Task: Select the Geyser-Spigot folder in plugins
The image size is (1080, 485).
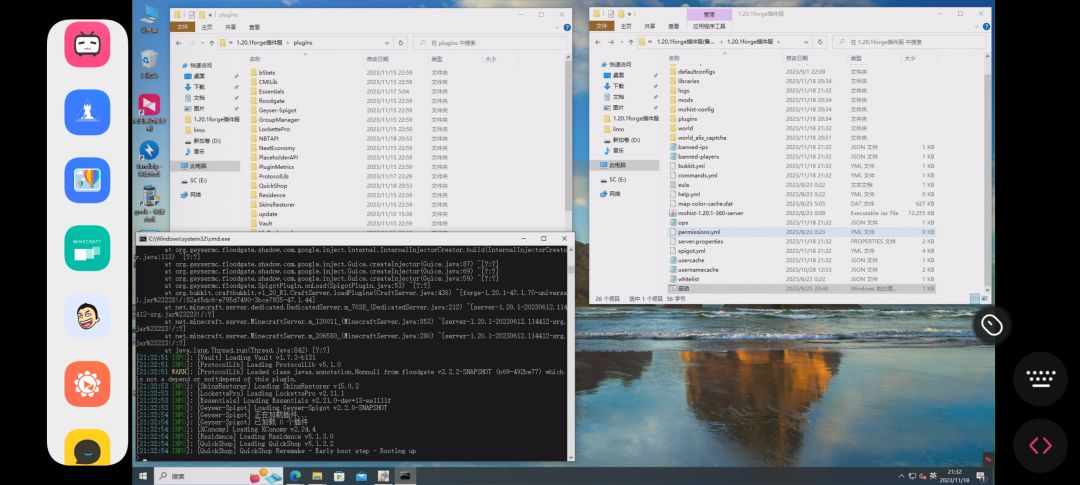Action: pos(277,110)
